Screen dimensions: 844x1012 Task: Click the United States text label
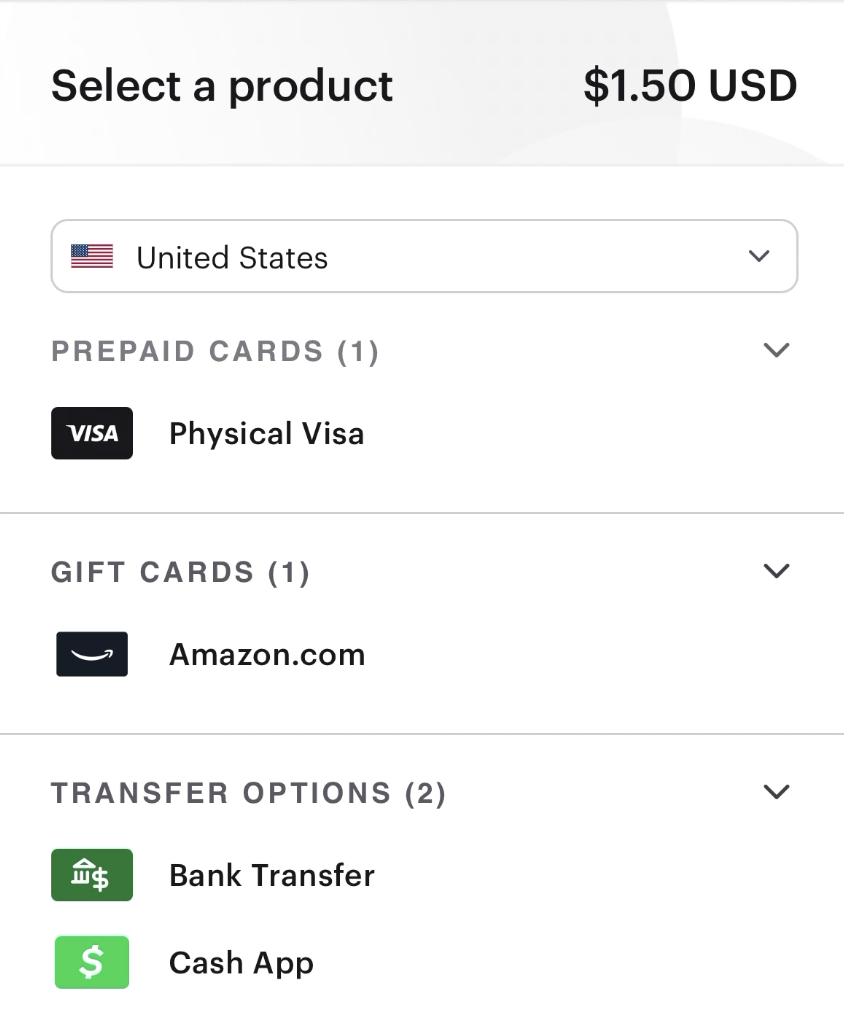pos(232,258)
